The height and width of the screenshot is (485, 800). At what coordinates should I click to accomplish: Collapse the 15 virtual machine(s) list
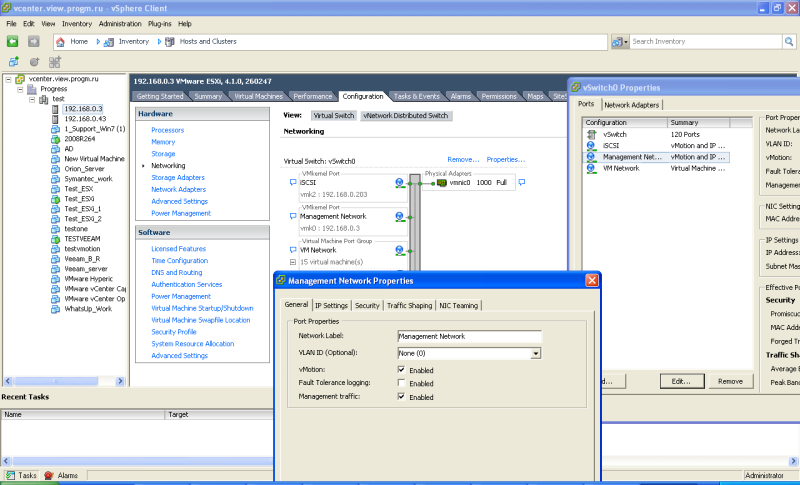point(293,262)
